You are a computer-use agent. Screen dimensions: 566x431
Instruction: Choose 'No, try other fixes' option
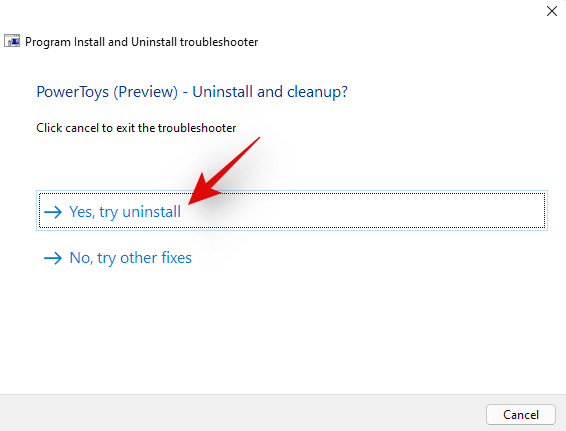118,258
